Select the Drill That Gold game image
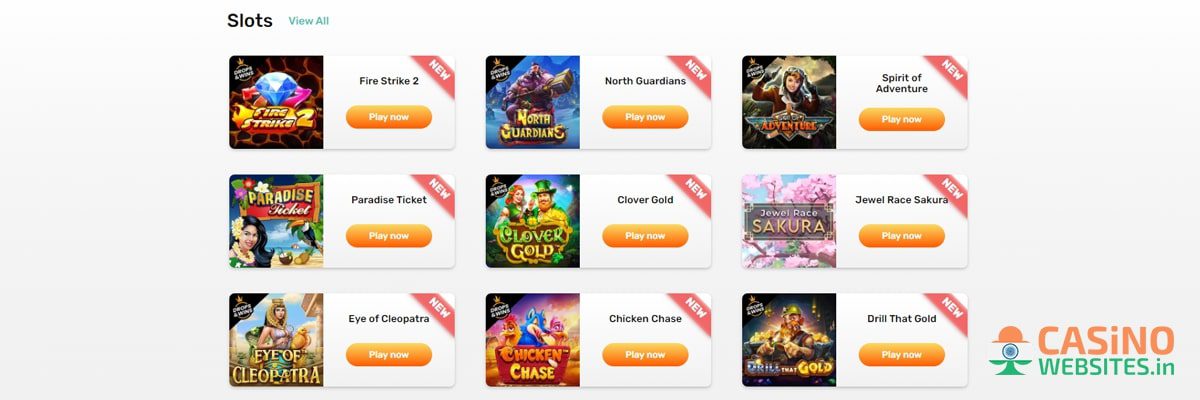Viewport: 1200px width, 400px height. click(x=789, y=340)
